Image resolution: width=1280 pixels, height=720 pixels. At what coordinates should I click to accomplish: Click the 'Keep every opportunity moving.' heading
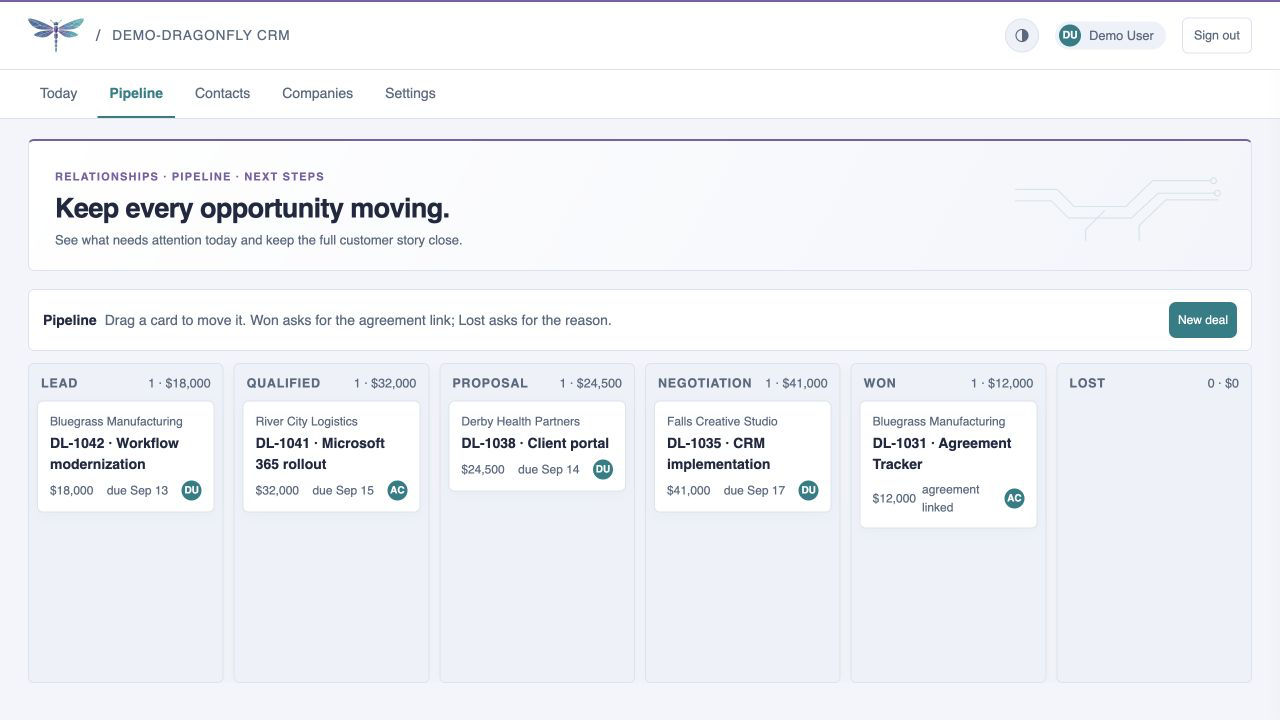tap(252, 208)
